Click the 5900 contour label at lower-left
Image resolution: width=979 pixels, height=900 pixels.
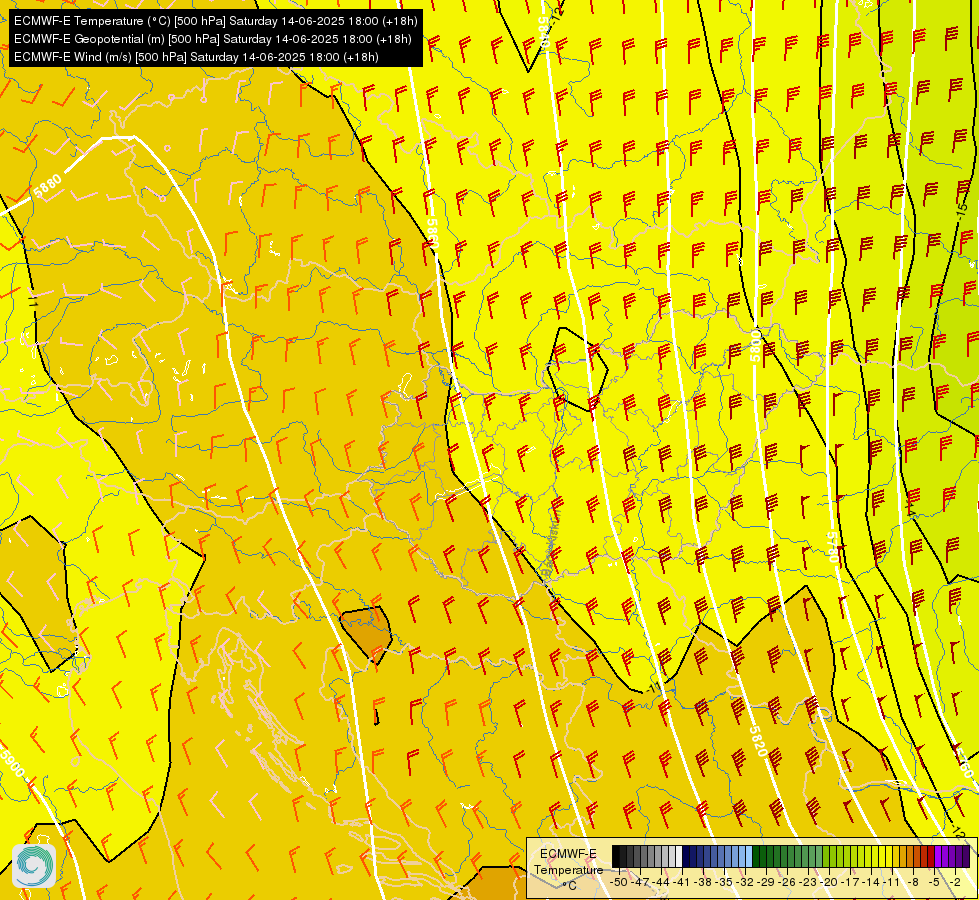tap(11, 762)
